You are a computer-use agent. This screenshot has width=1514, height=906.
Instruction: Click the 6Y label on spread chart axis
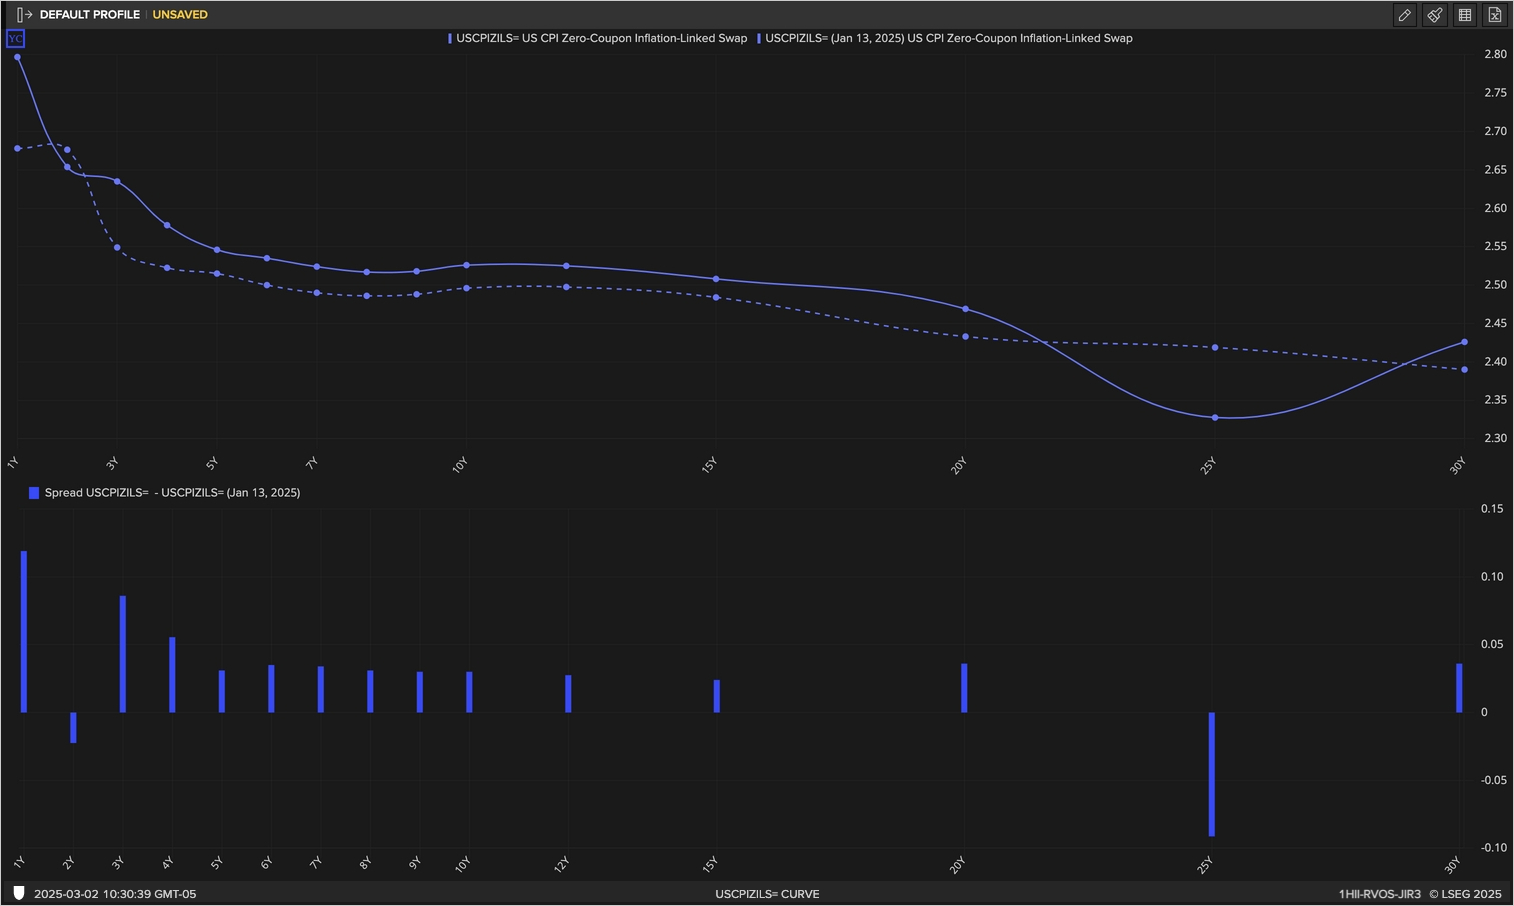(x=266, y=862)
